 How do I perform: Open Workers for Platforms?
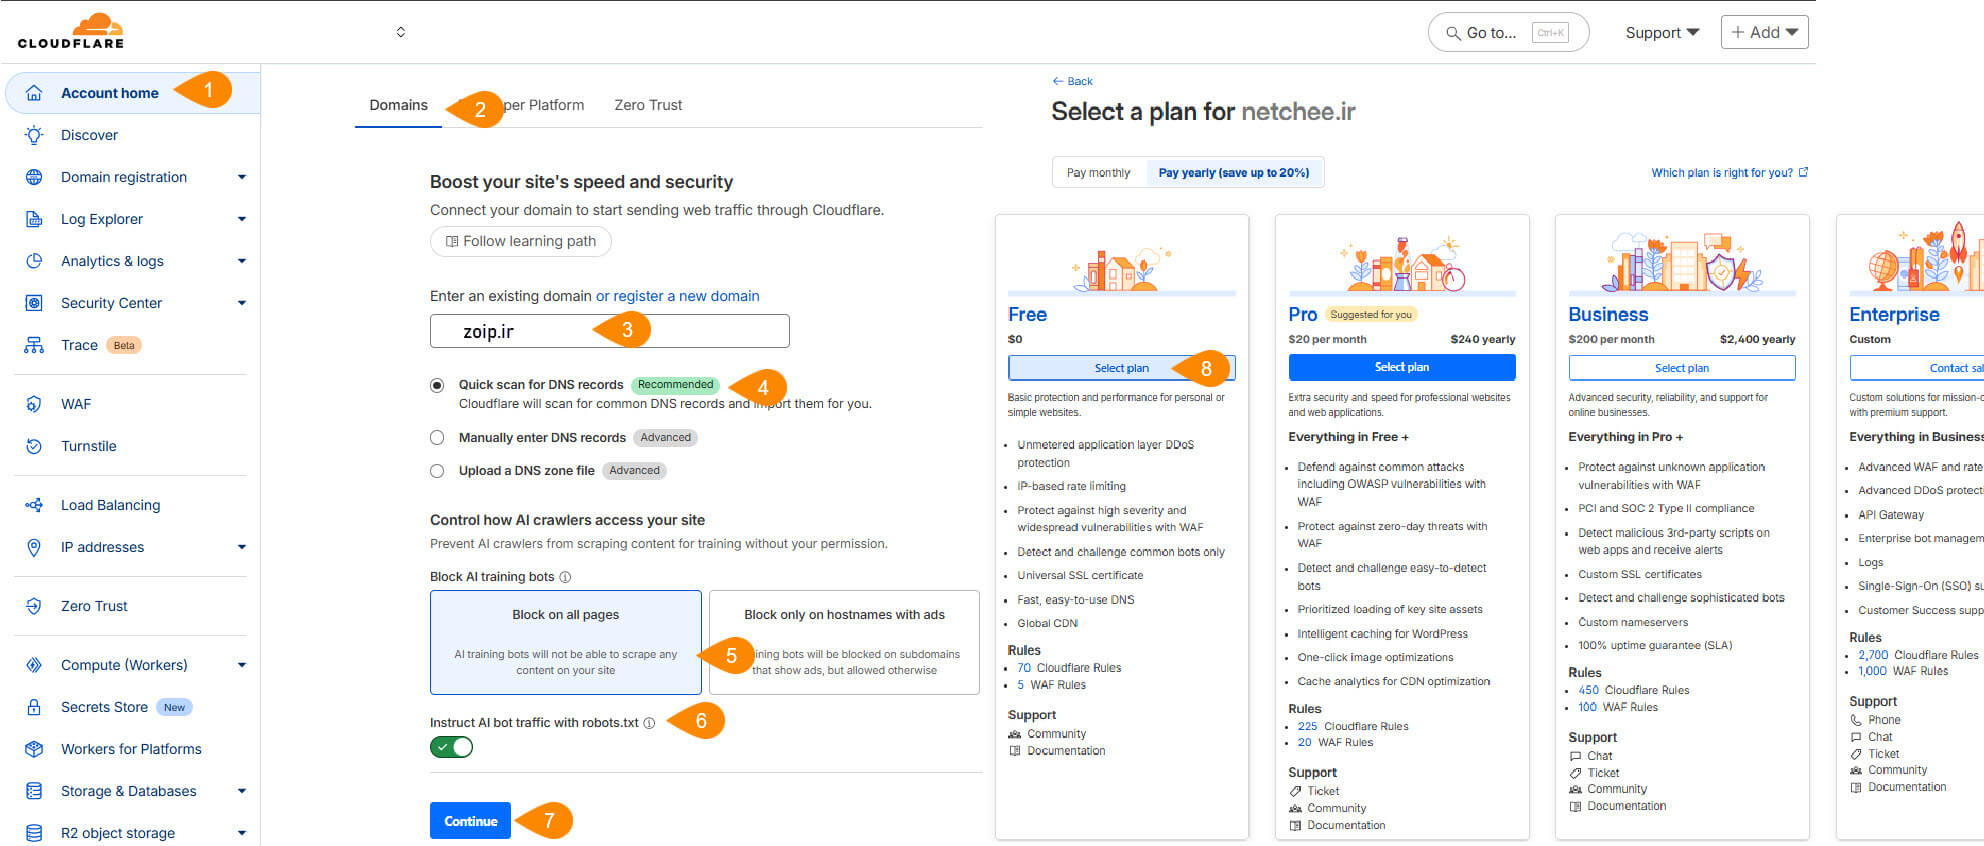[x=131, y=748]
